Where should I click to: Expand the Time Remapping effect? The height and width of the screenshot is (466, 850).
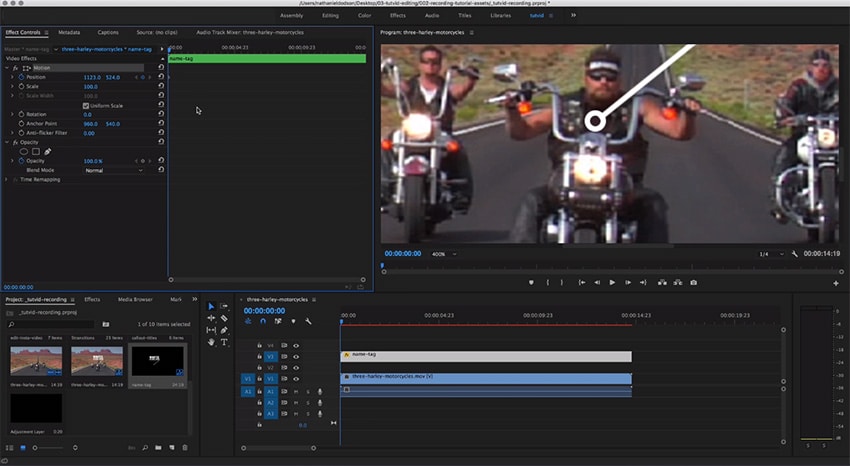[x=8, y=180]
